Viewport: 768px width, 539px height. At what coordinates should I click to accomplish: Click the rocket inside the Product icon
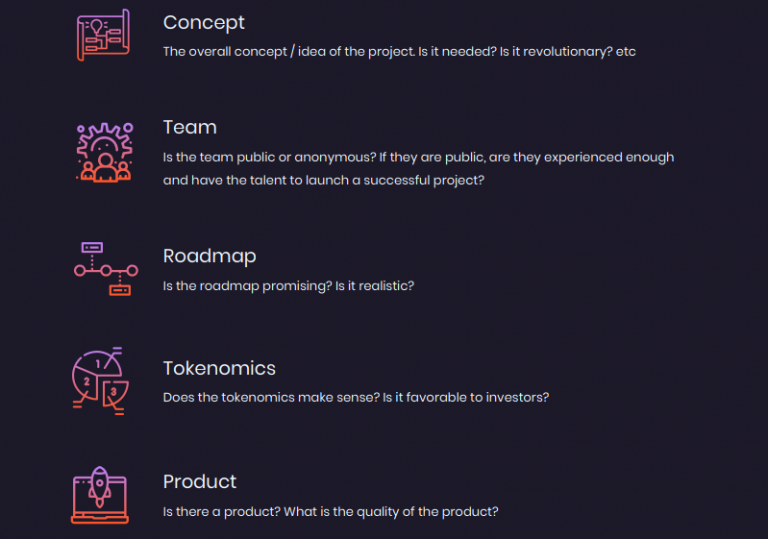tap(100, 487)
